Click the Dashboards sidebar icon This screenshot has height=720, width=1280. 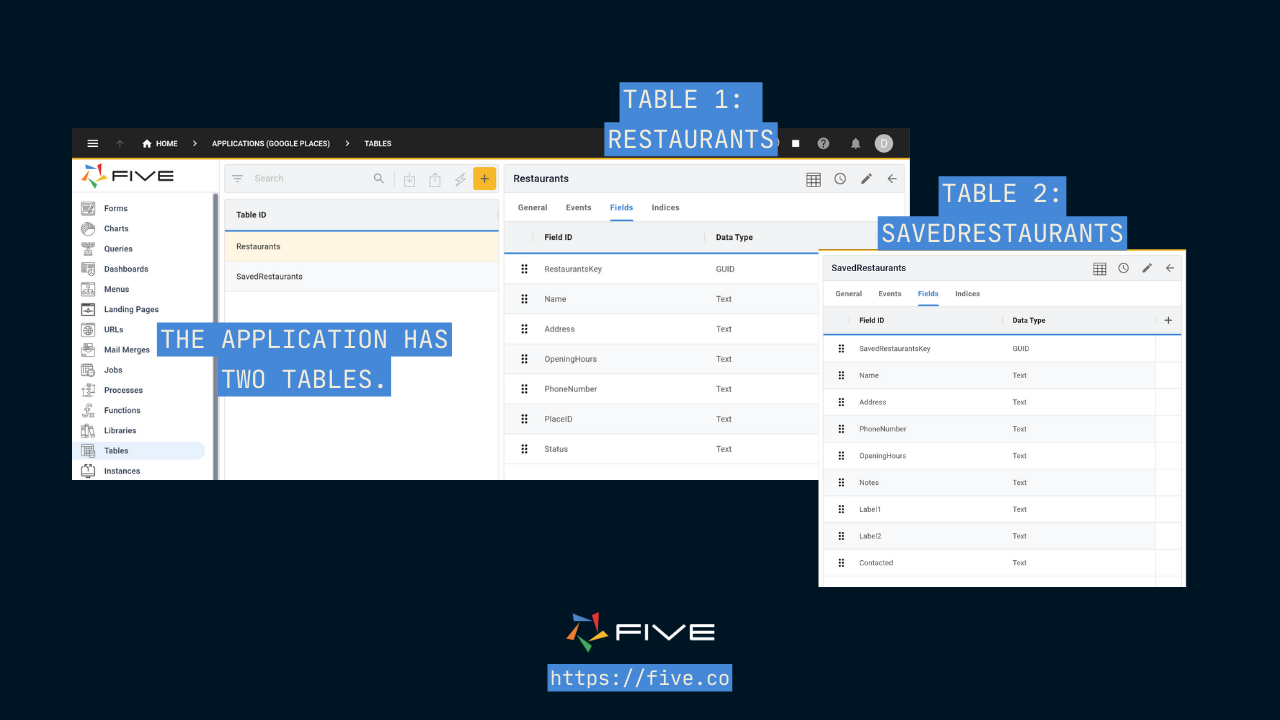88,269
